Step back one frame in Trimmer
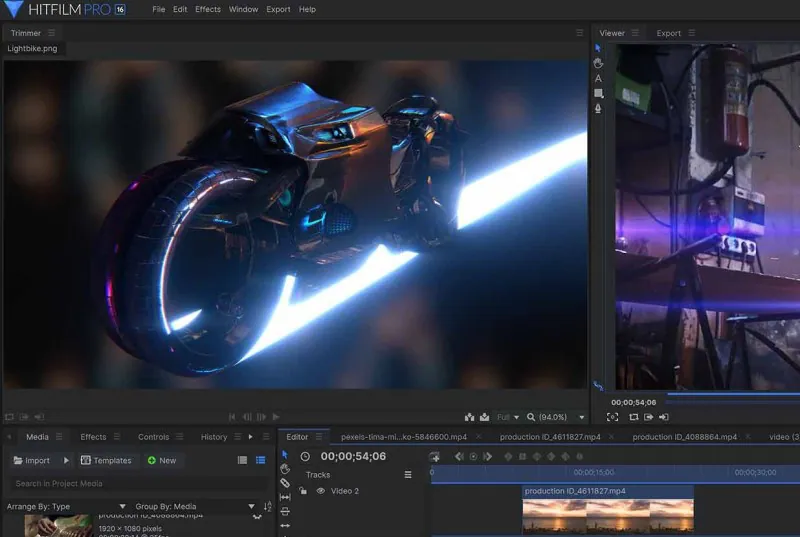Screen dimensions: 800x537 coord(247,417)
